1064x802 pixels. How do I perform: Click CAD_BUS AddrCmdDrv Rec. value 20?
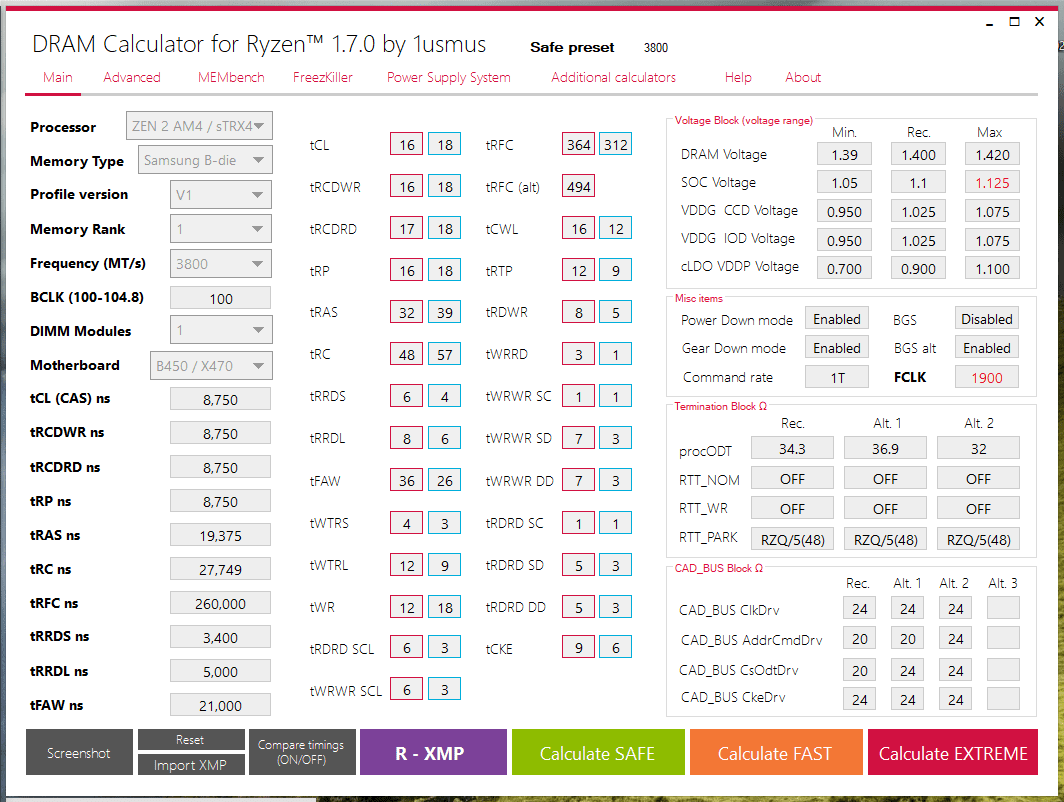(860, 638)
